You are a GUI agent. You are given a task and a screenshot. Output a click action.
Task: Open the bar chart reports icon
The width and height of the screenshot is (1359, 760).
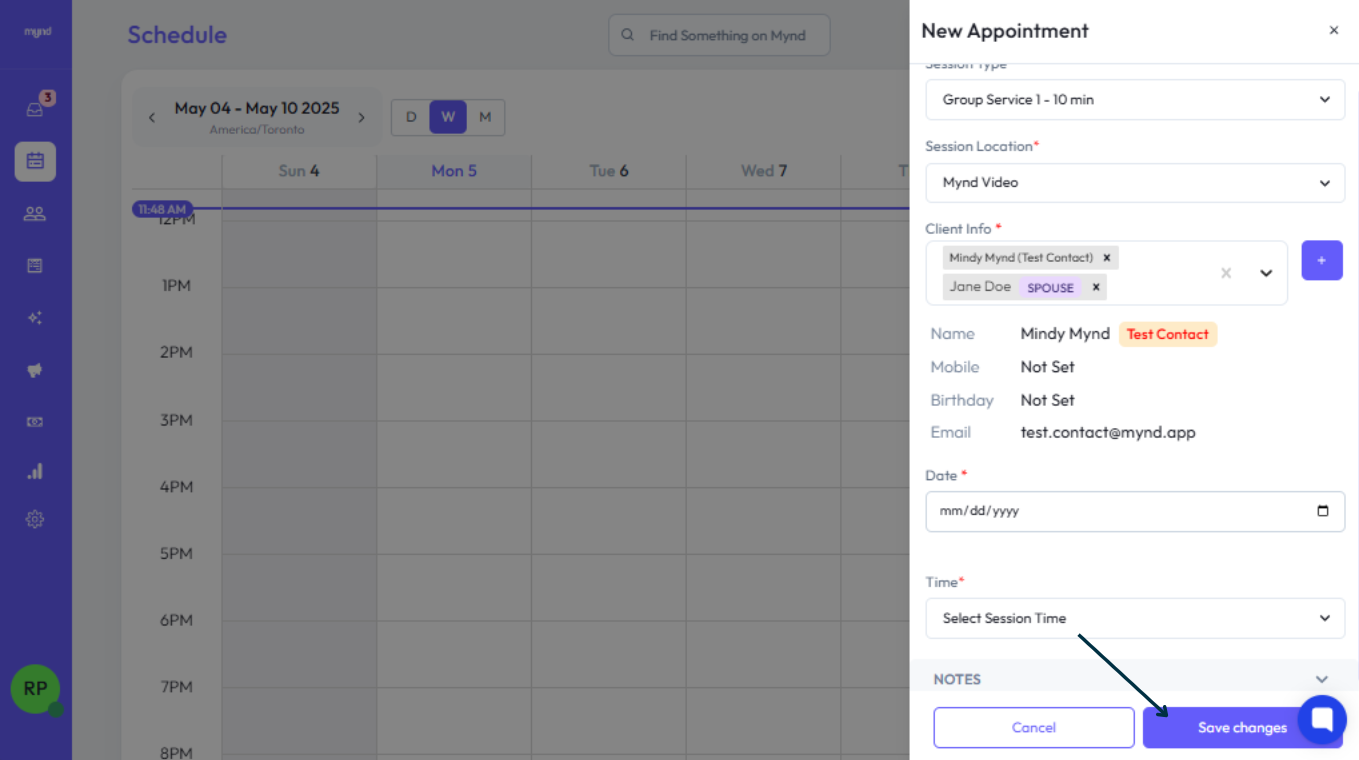click(x=35, y=471)
